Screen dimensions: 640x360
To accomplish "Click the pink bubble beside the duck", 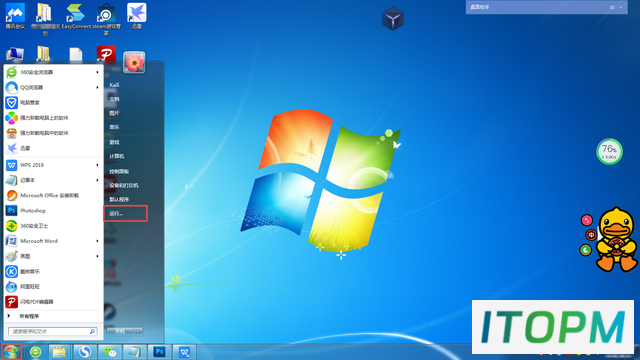I will point(587,220).
